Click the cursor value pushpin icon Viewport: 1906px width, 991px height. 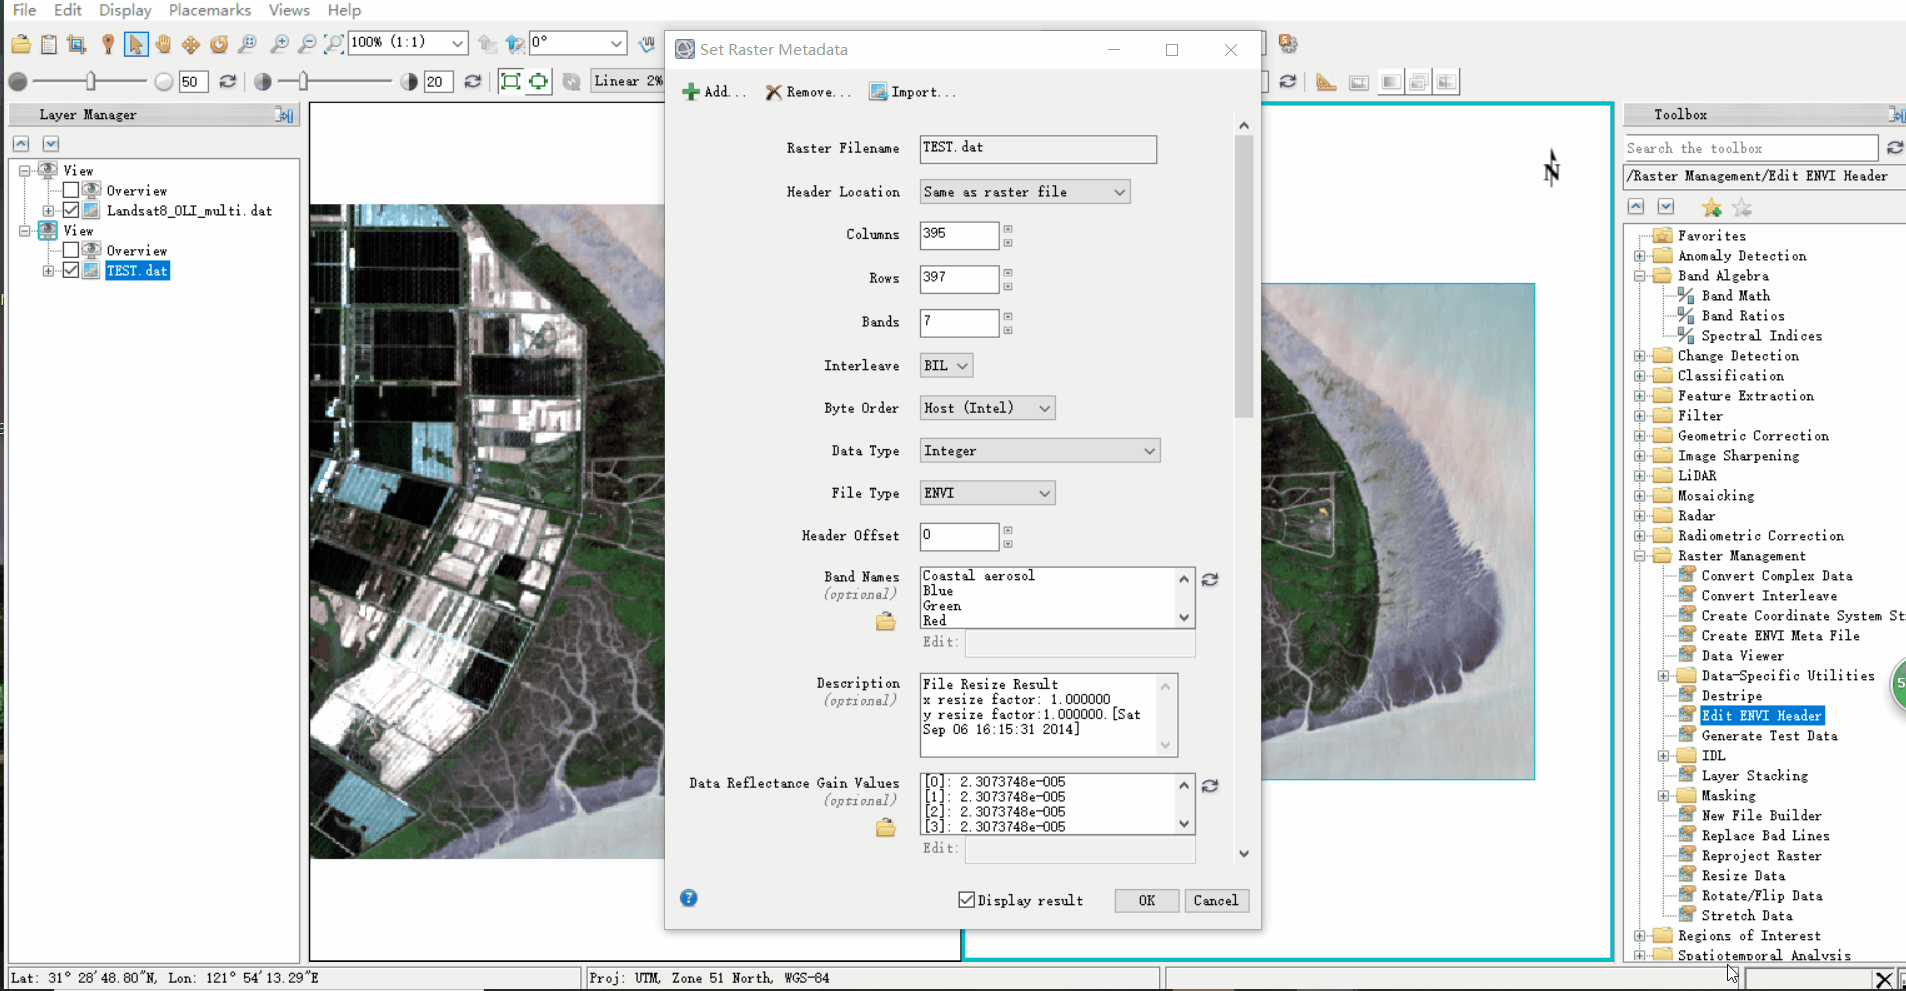click(x=108, y=44)
